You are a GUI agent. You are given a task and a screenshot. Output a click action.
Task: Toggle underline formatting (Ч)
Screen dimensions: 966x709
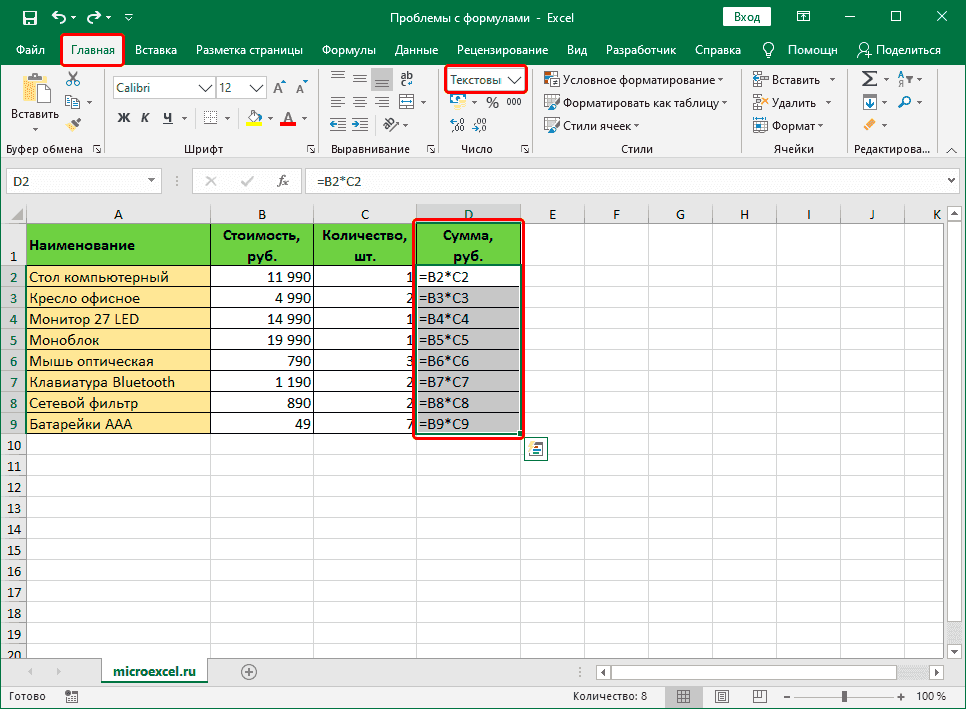(x=168, y=118)
